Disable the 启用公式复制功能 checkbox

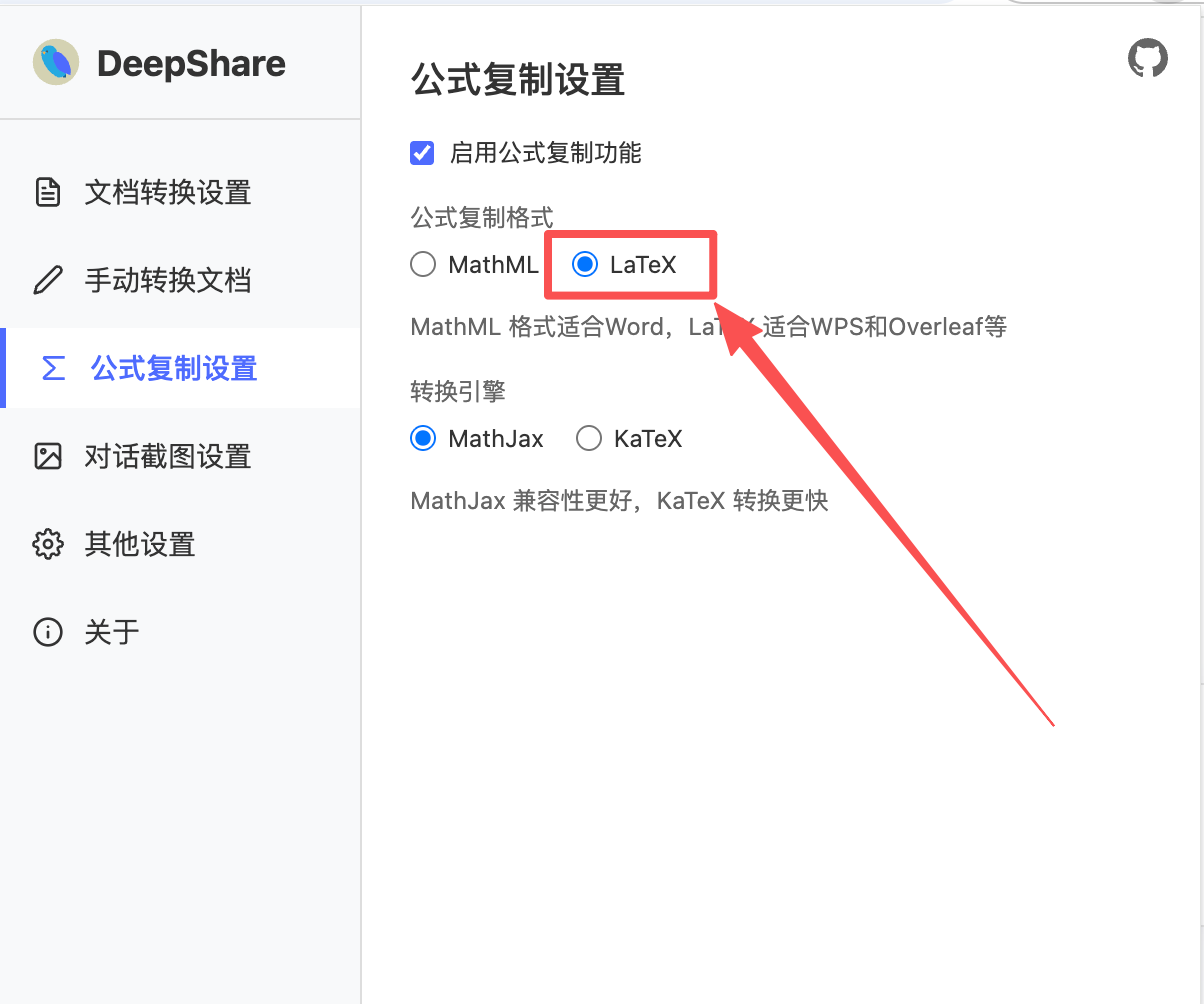pyautogui.click(x=422, y=152)
